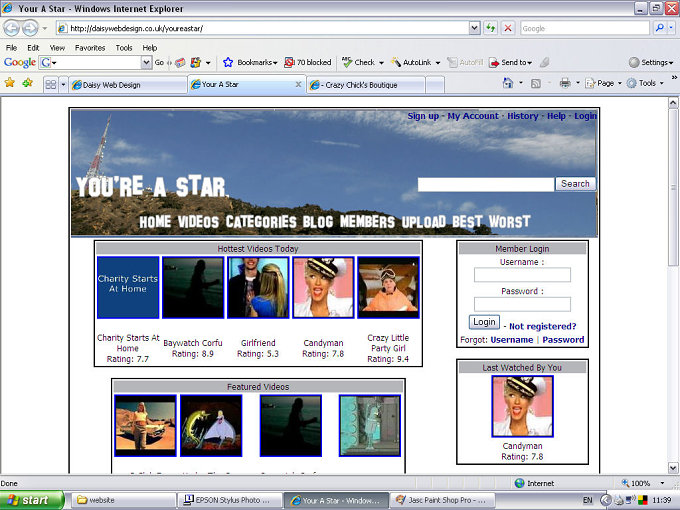
Task: Click the highlighter pen icon in the Google toolbar
Action: tap(544, 62)
